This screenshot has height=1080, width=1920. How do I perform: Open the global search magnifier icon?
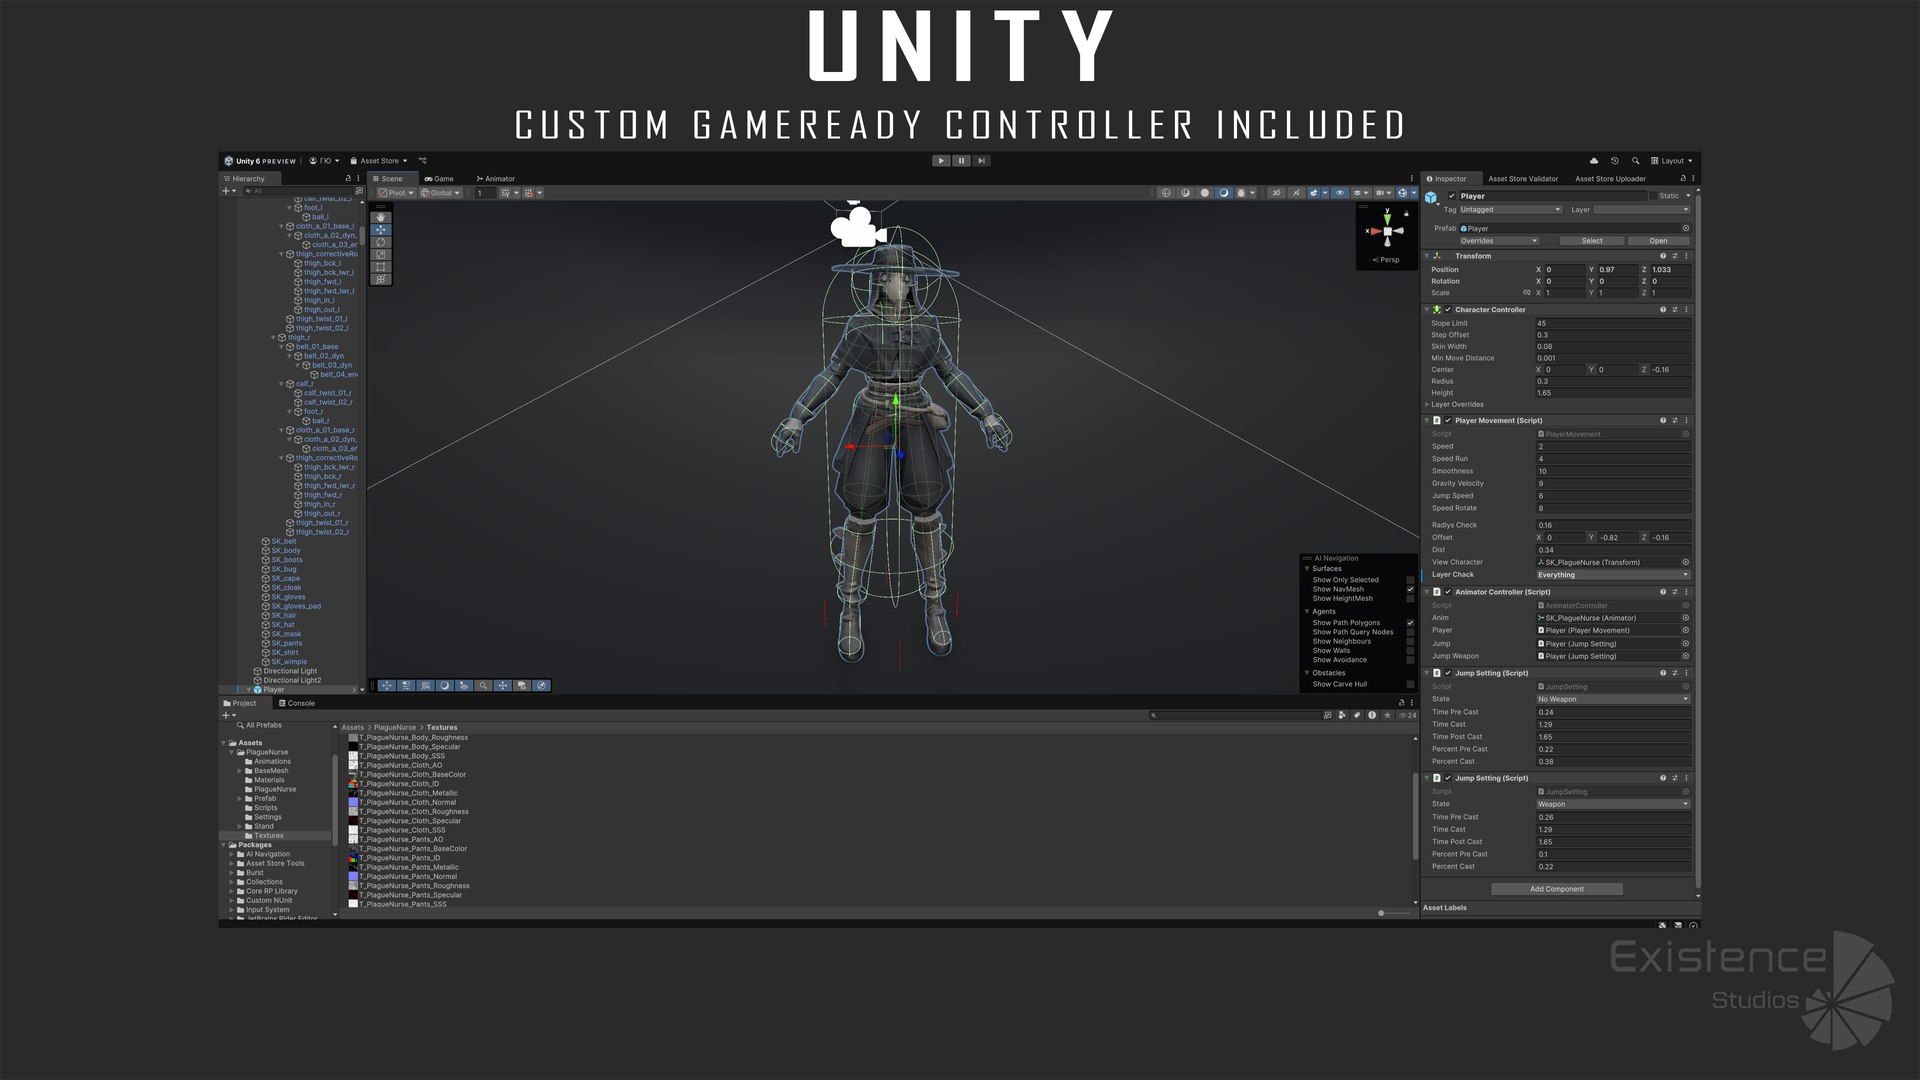tap(1635, 161)
